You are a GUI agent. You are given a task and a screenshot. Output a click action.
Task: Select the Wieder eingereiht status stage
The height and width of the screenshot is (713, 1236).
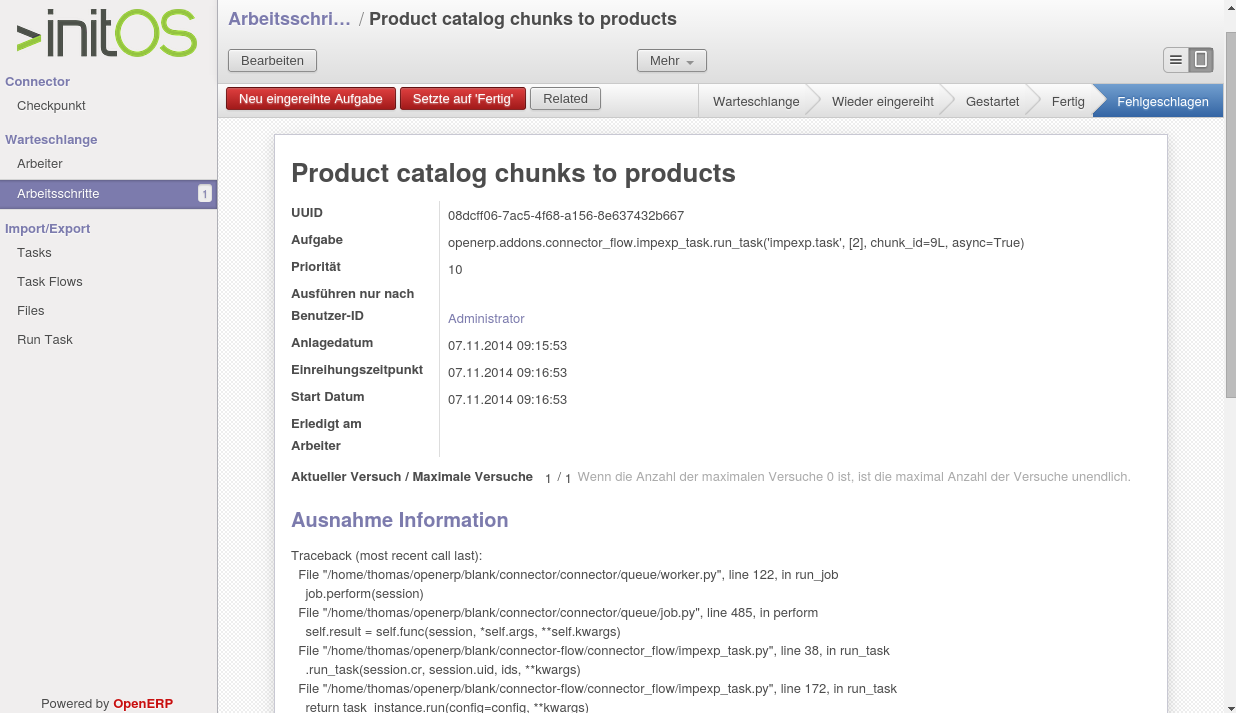coord(883,101)
